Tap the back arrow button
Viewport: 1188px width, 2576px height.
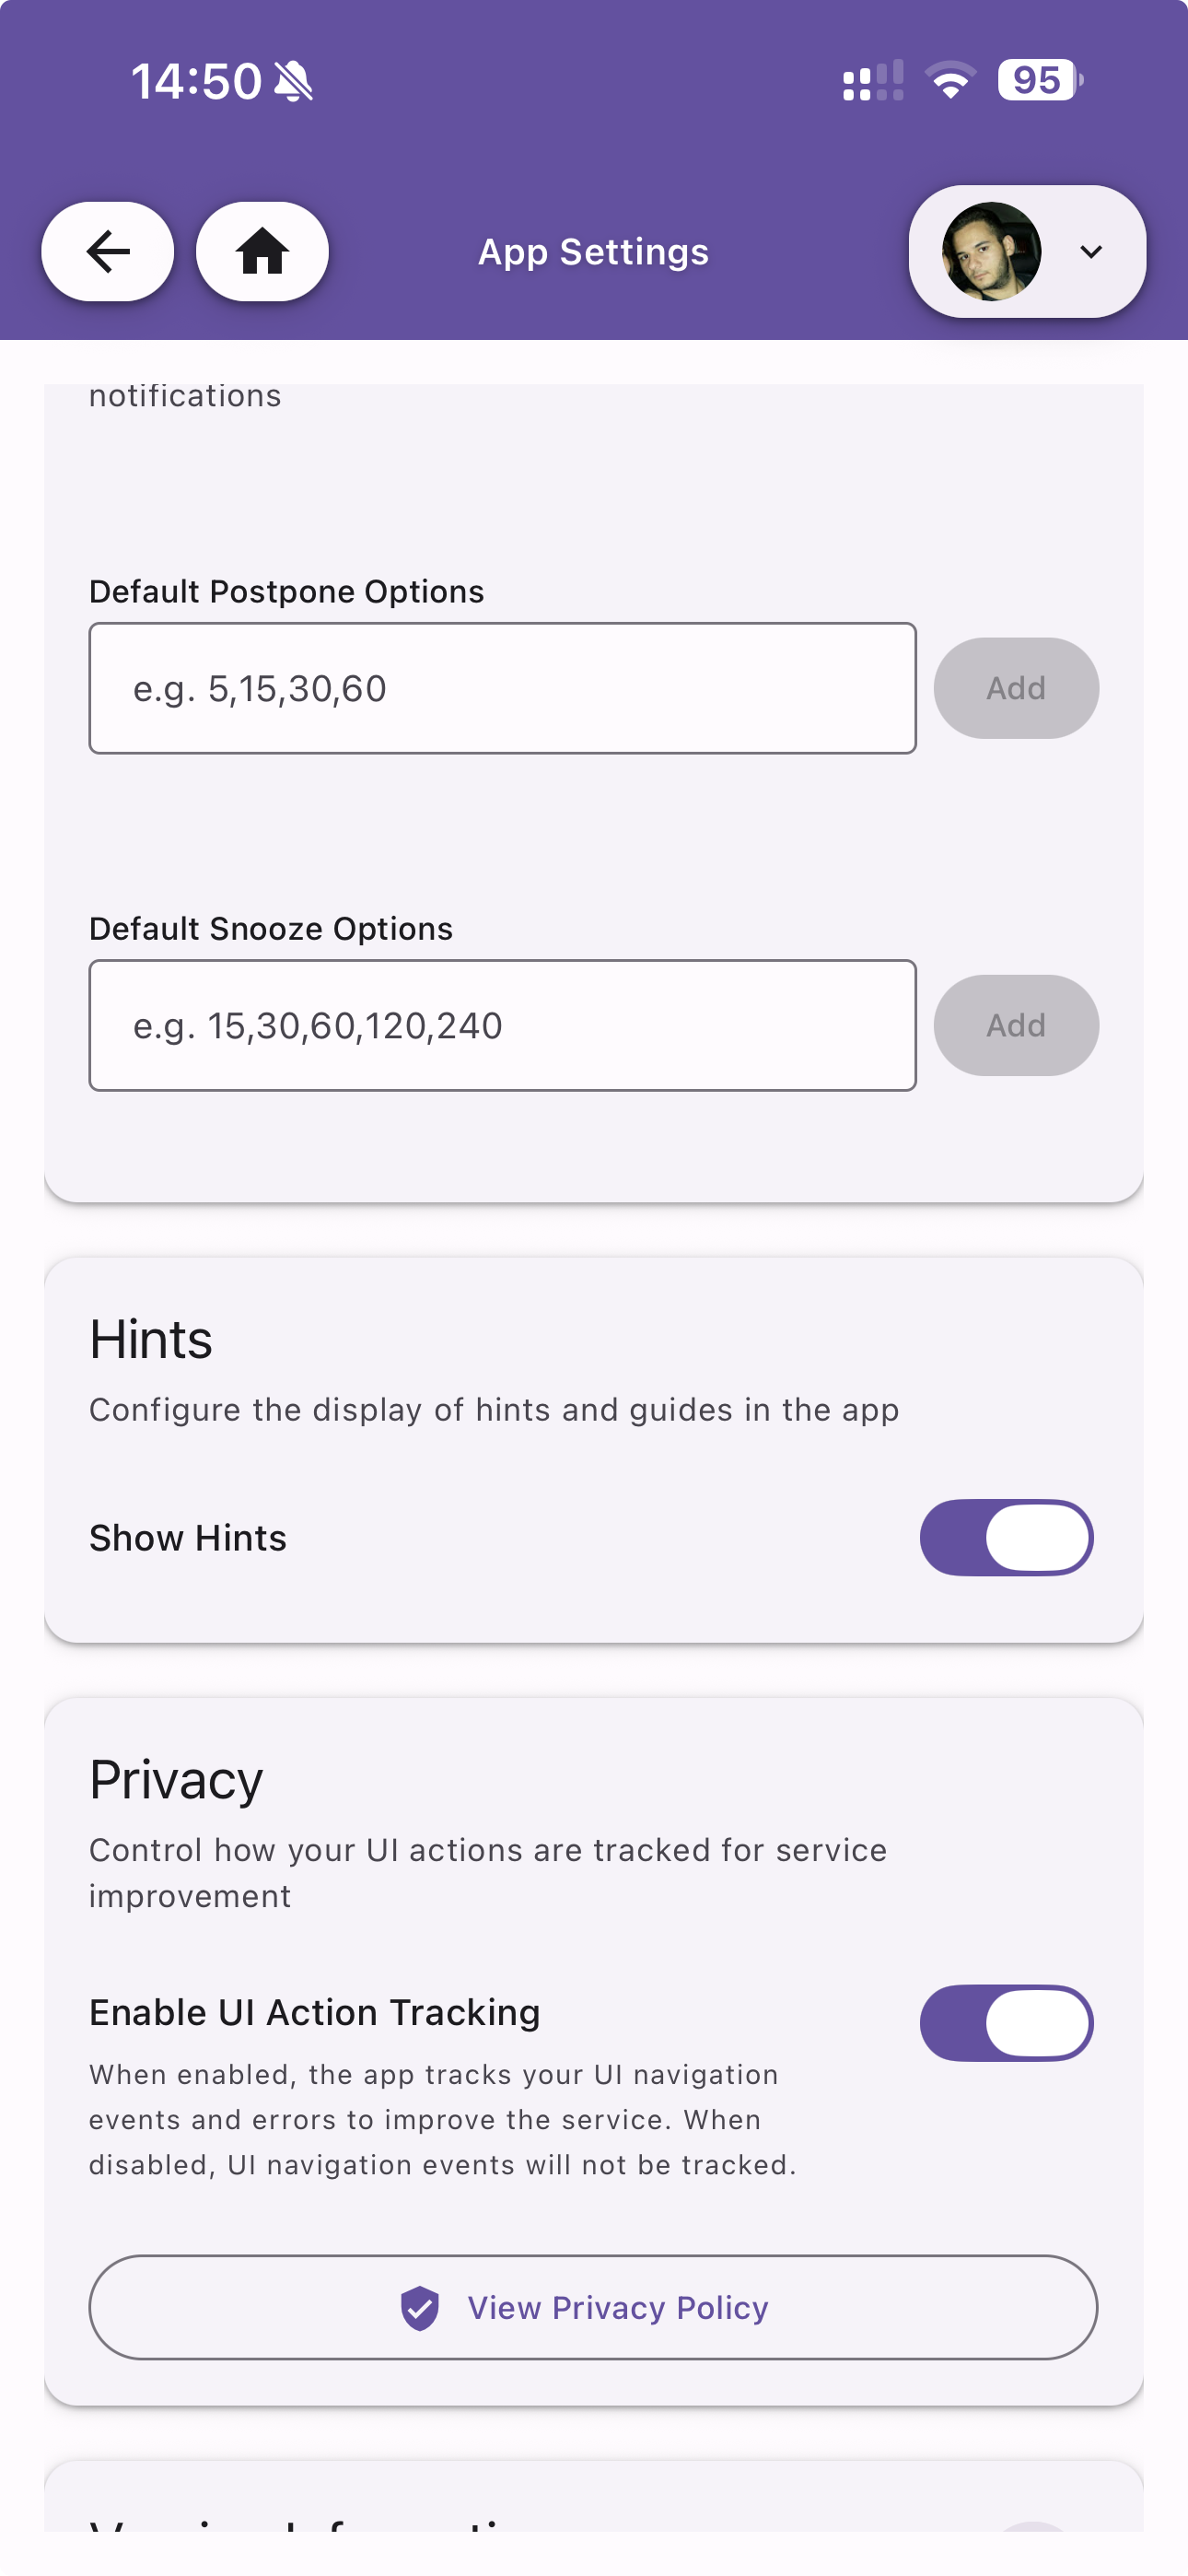click(x=107, y=251)
